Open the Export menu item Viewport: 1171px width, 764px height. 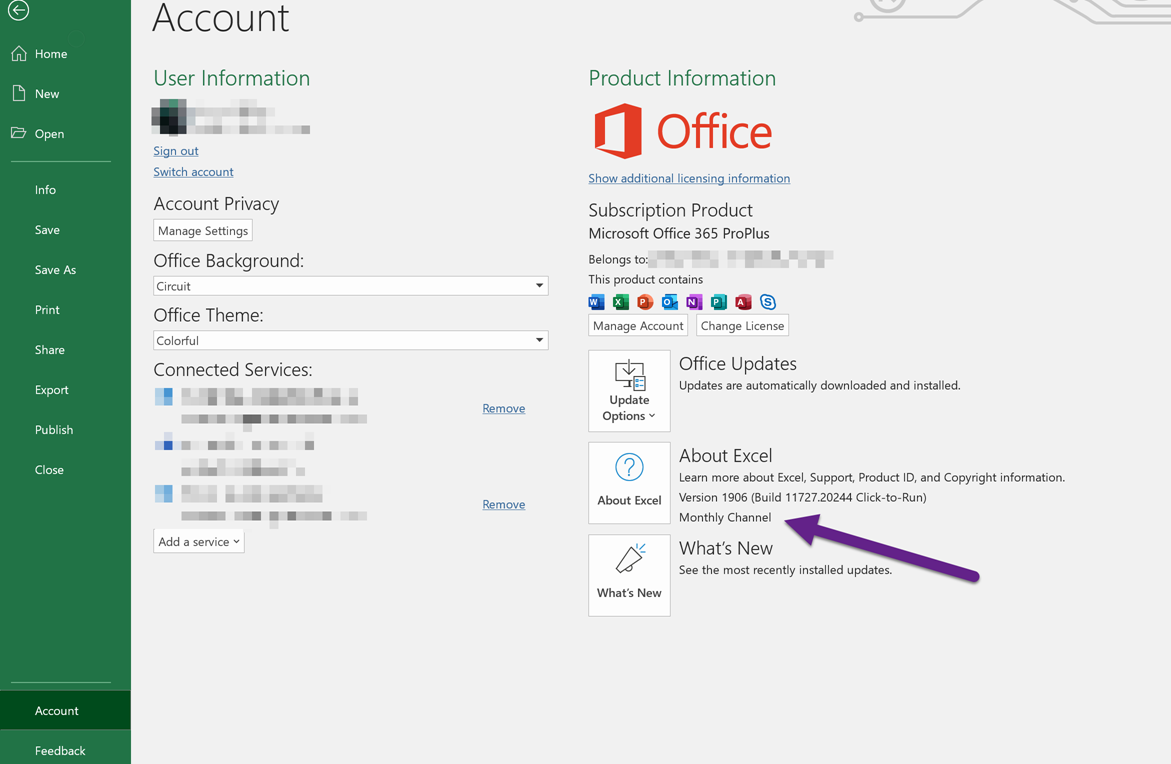[x=52, y=390]
